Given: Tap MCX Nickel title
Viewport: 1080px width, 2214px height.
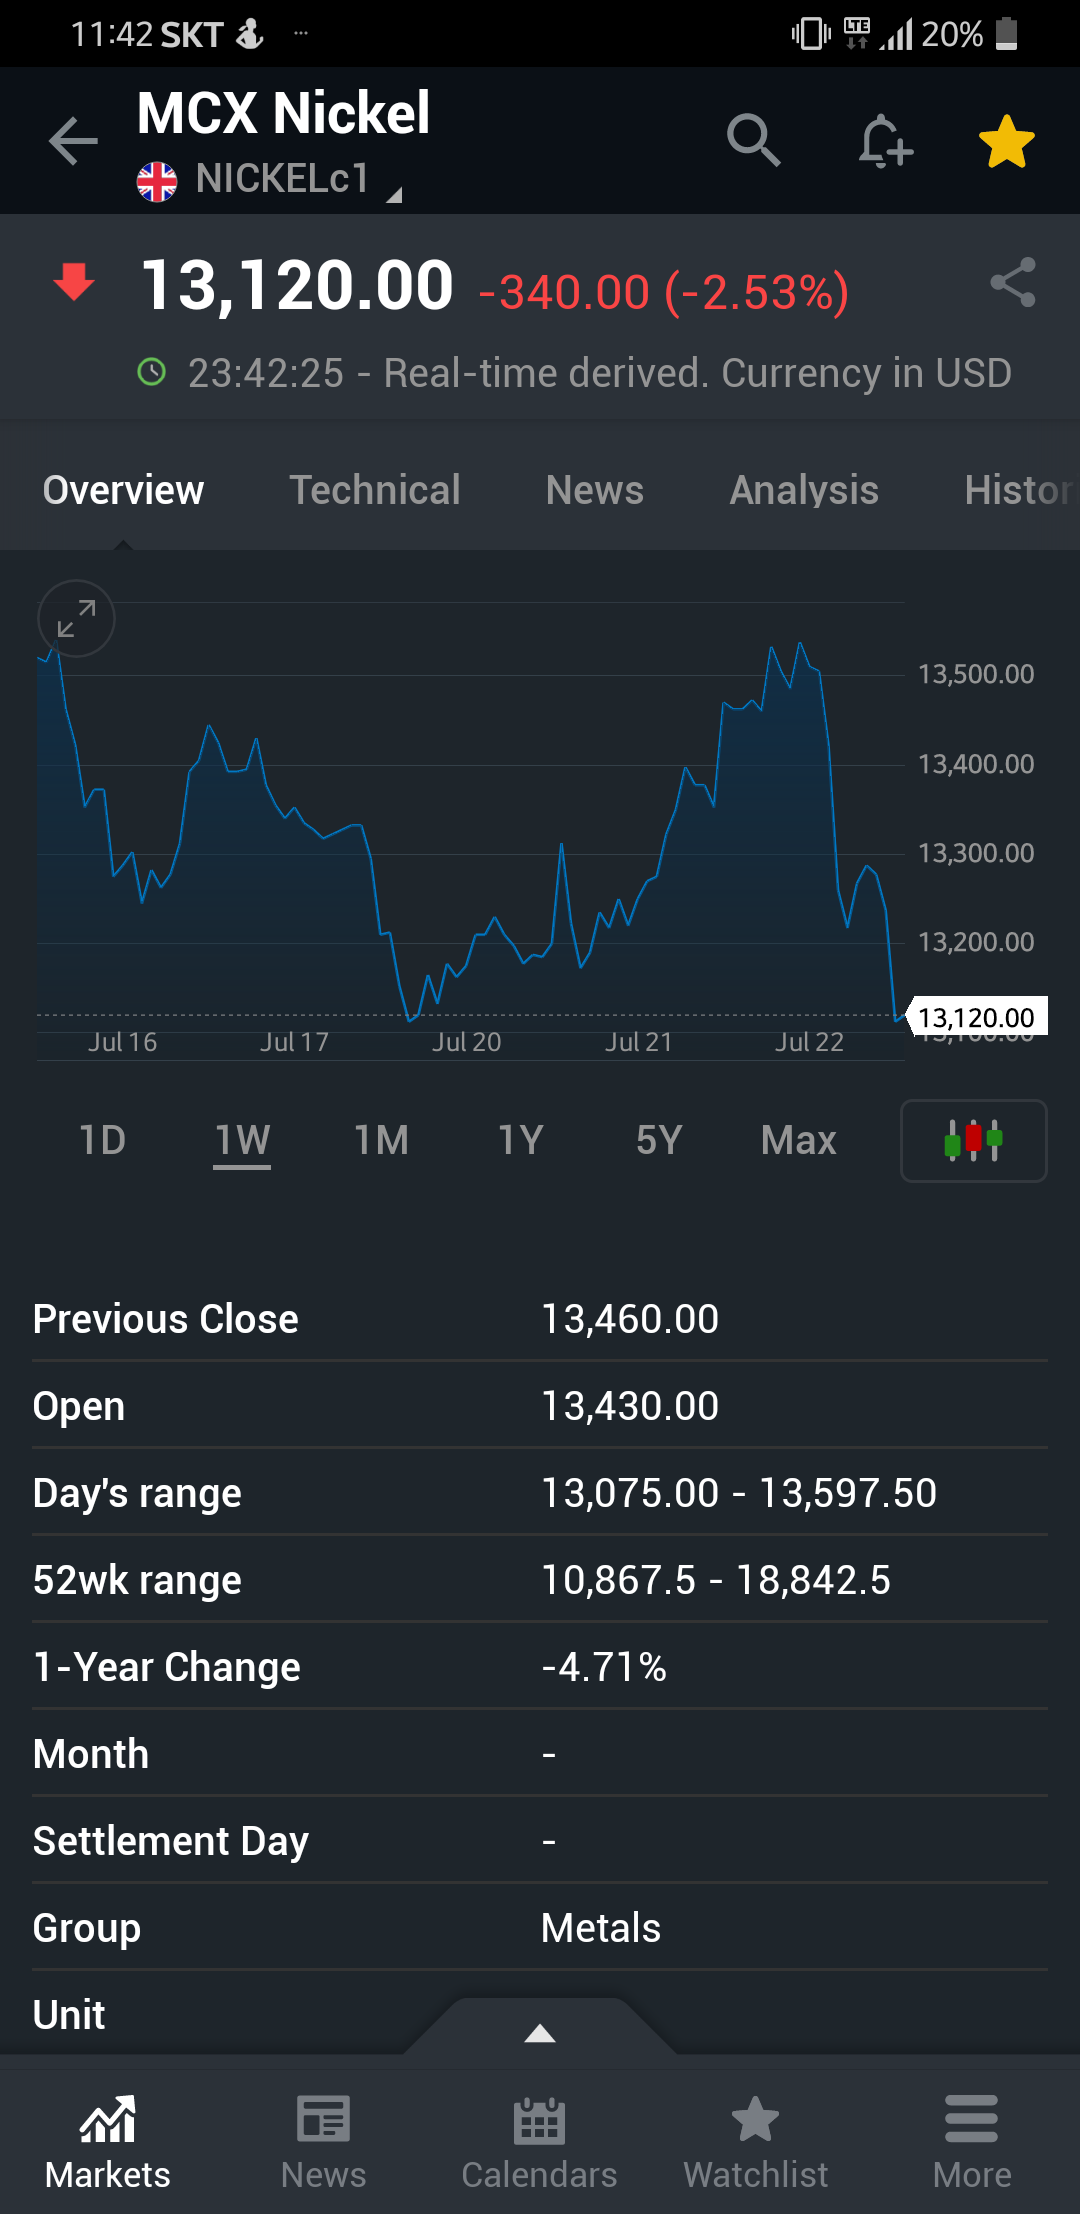Looking at the screenshot, I should coord(283,112).
